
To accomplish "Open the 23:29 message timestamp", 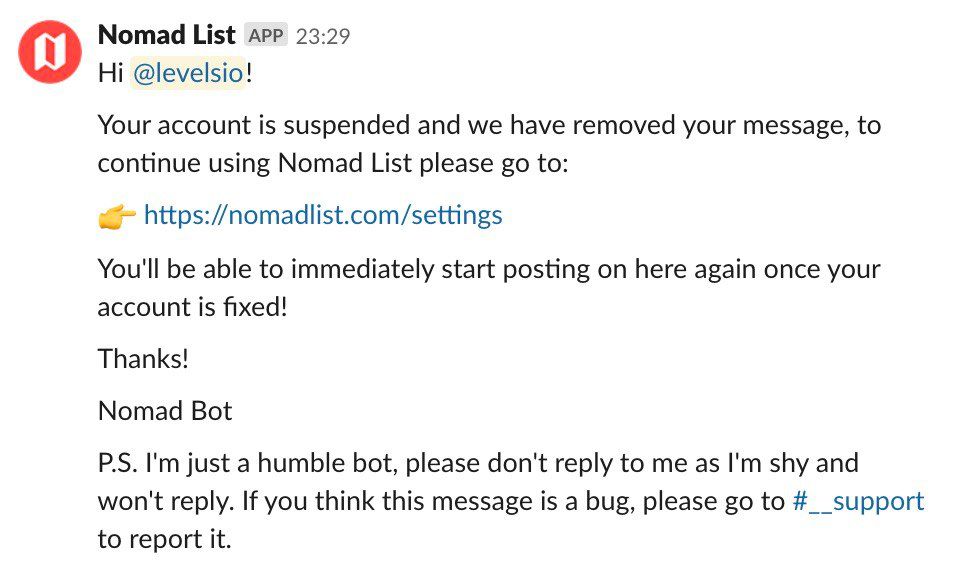I will pyautogui.click(x=320, y=37).
